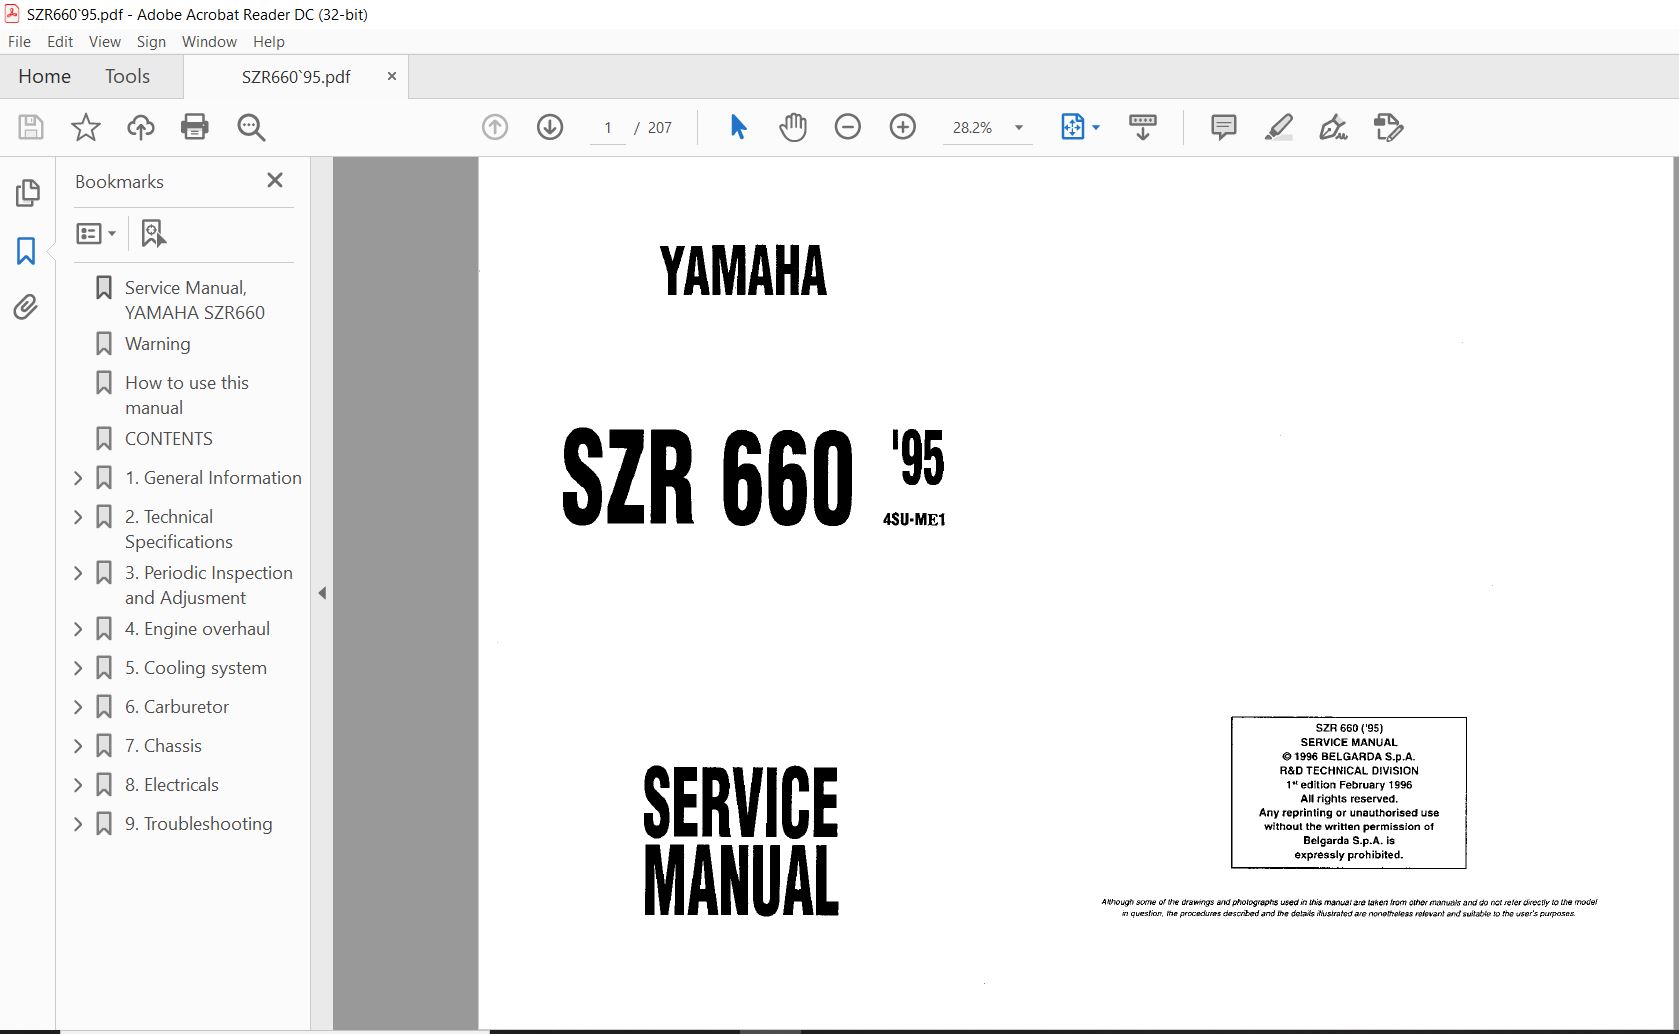Expand 5. Cooling system bookmark
The image size is (1679, 1034).
[78, 668]
